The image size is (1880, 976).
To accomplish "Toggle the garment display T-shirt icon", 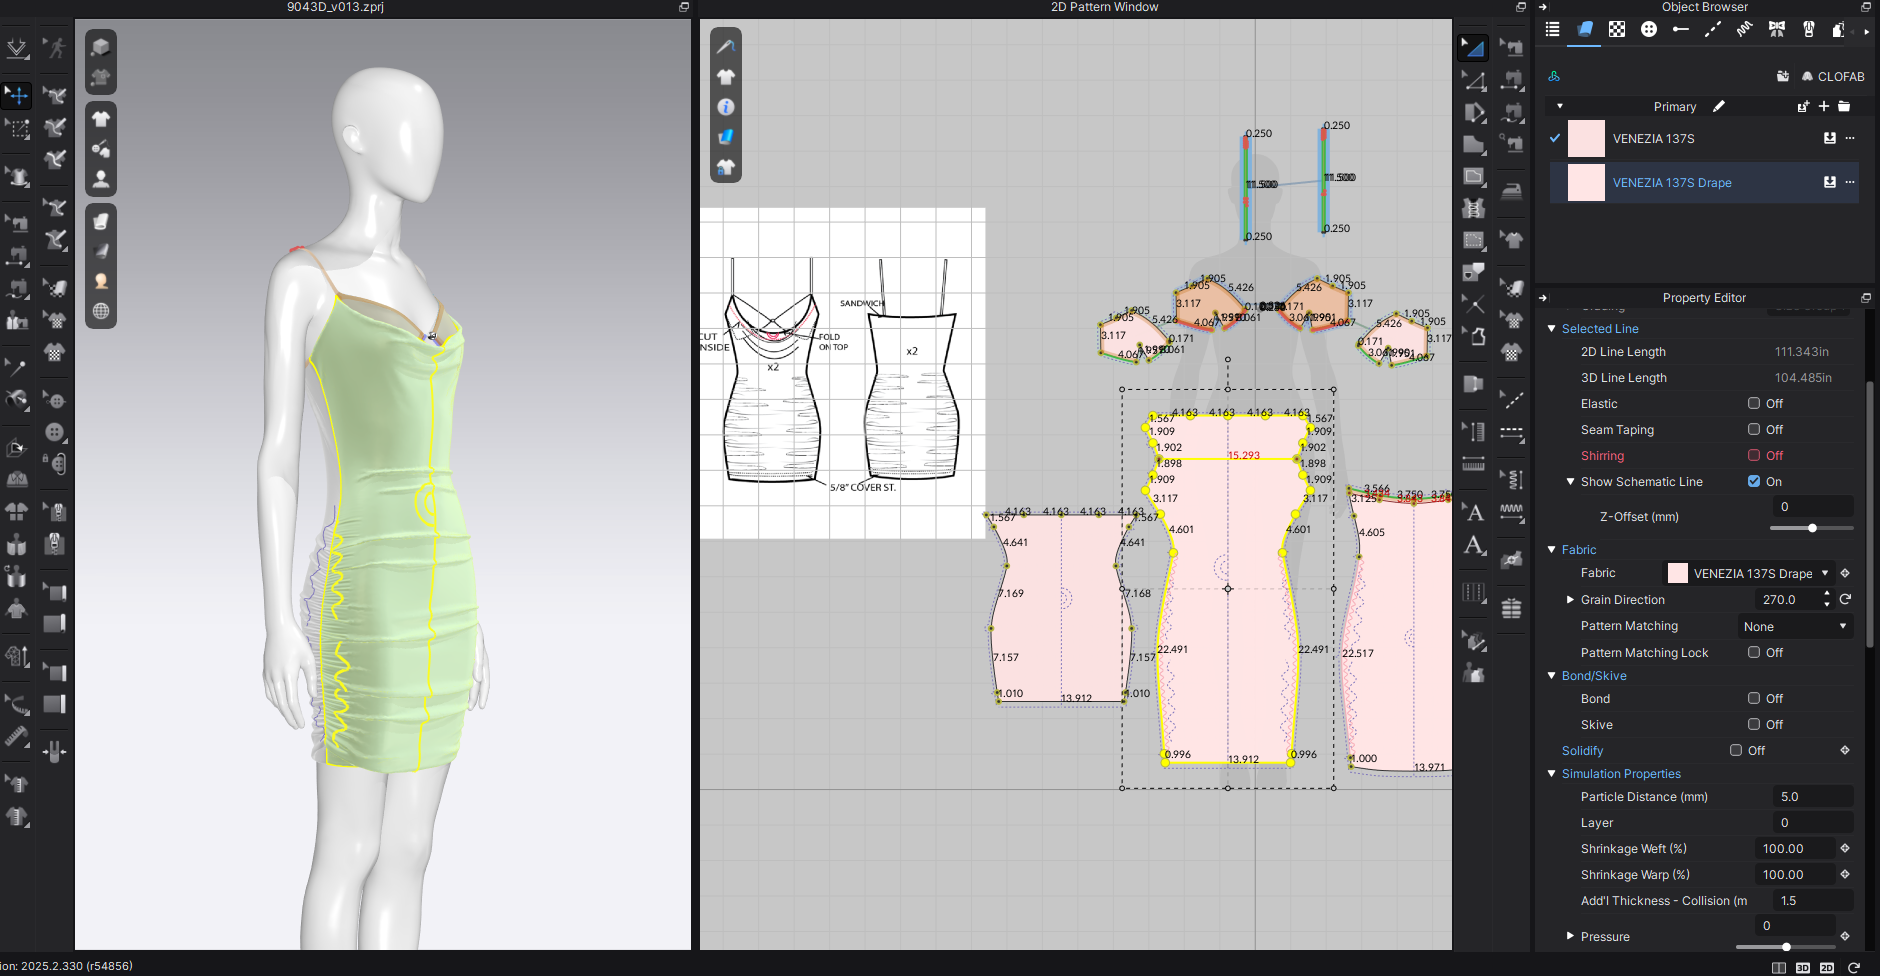I will 101,119.
